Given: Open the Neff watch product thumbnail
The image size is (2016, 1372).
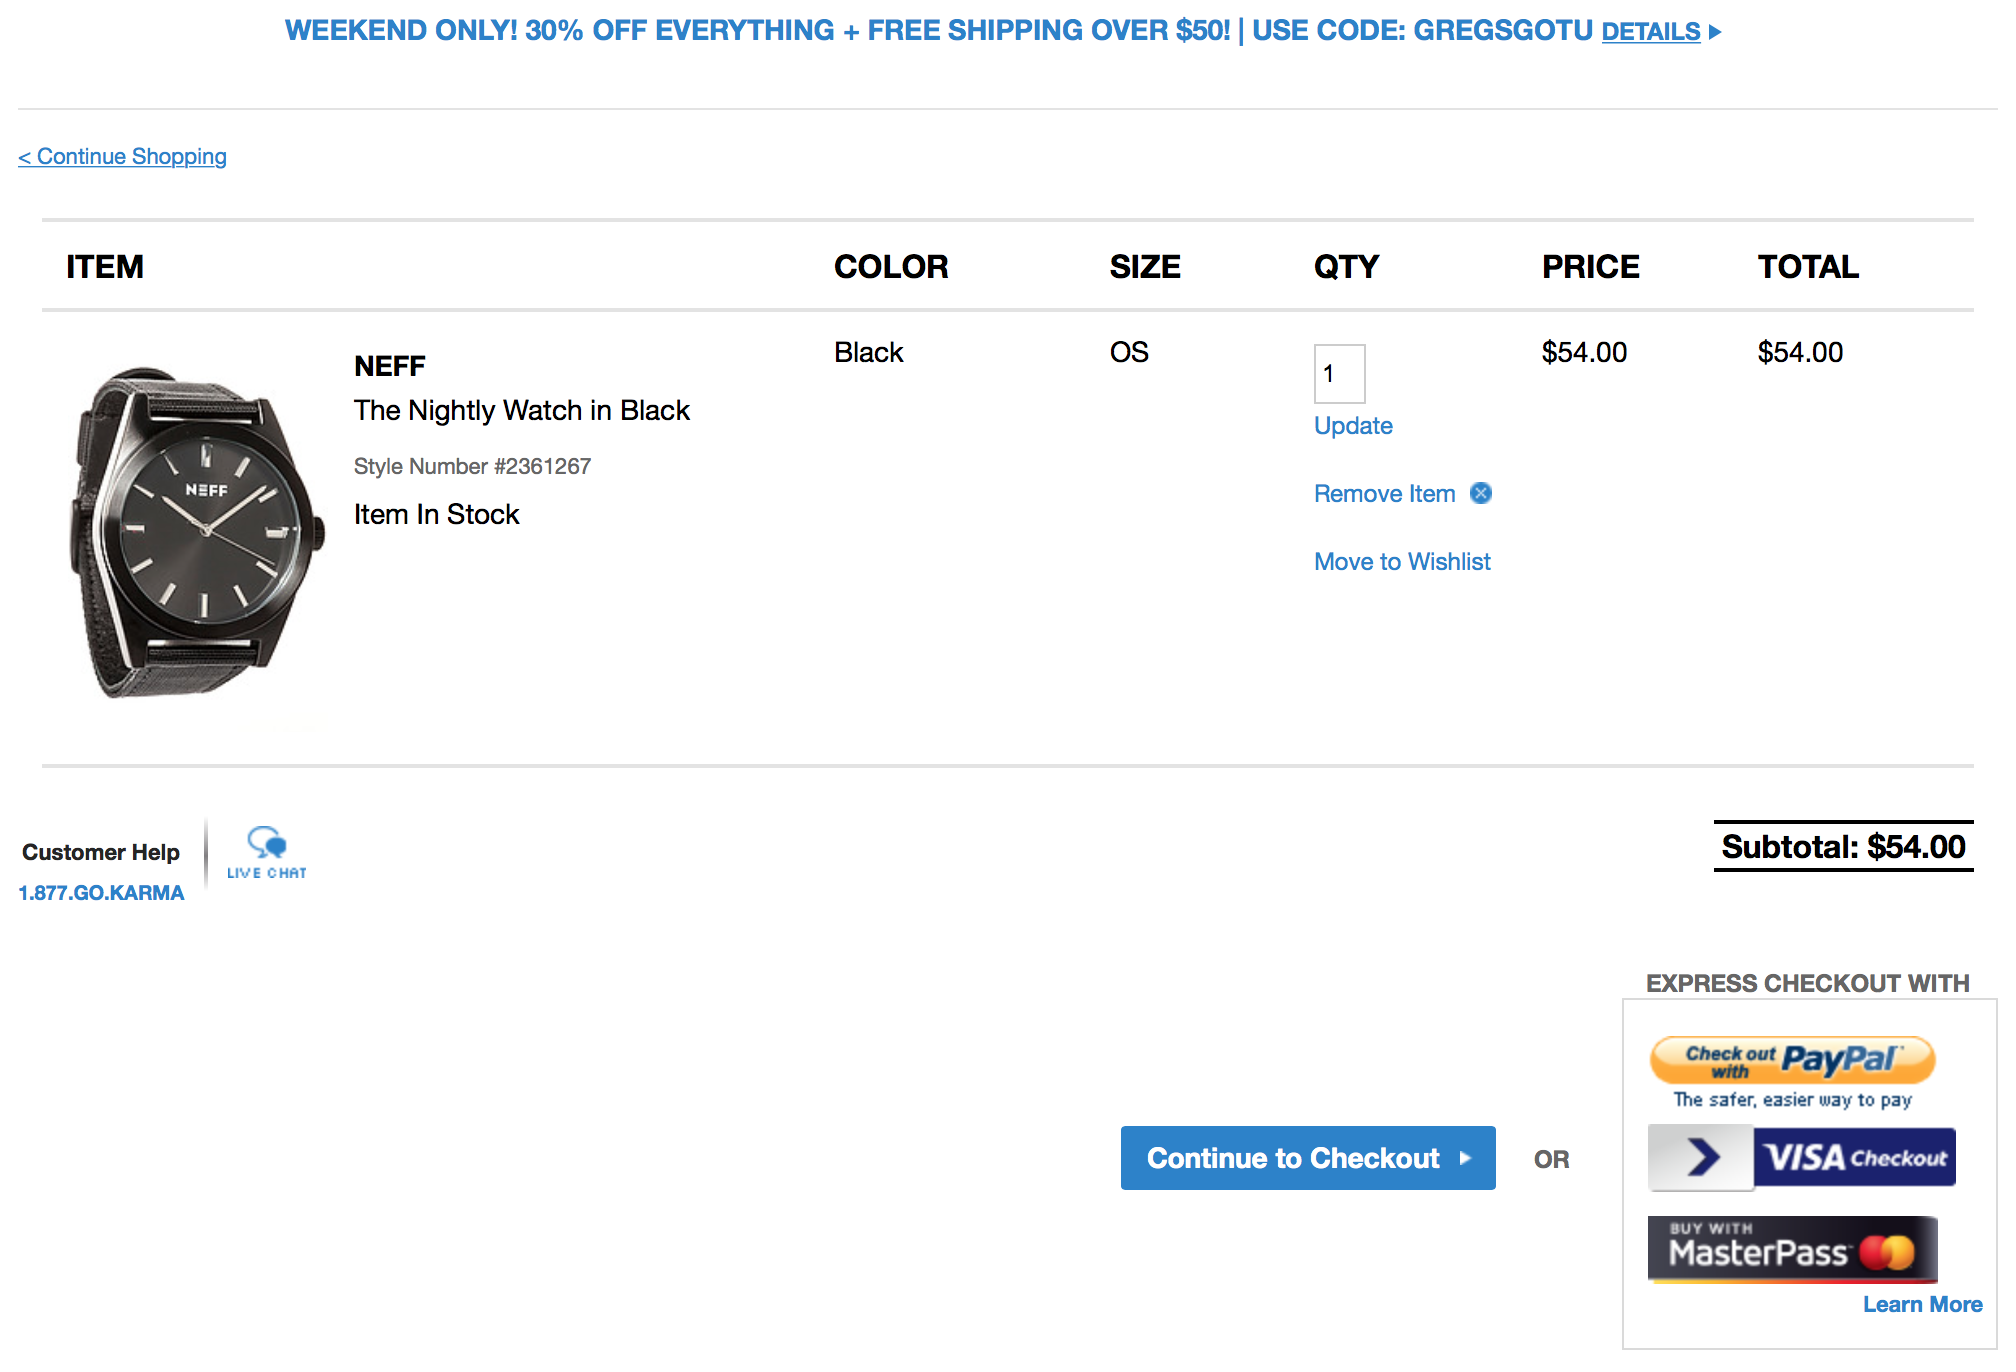Looking at the screenshot, I should point(196,531).
